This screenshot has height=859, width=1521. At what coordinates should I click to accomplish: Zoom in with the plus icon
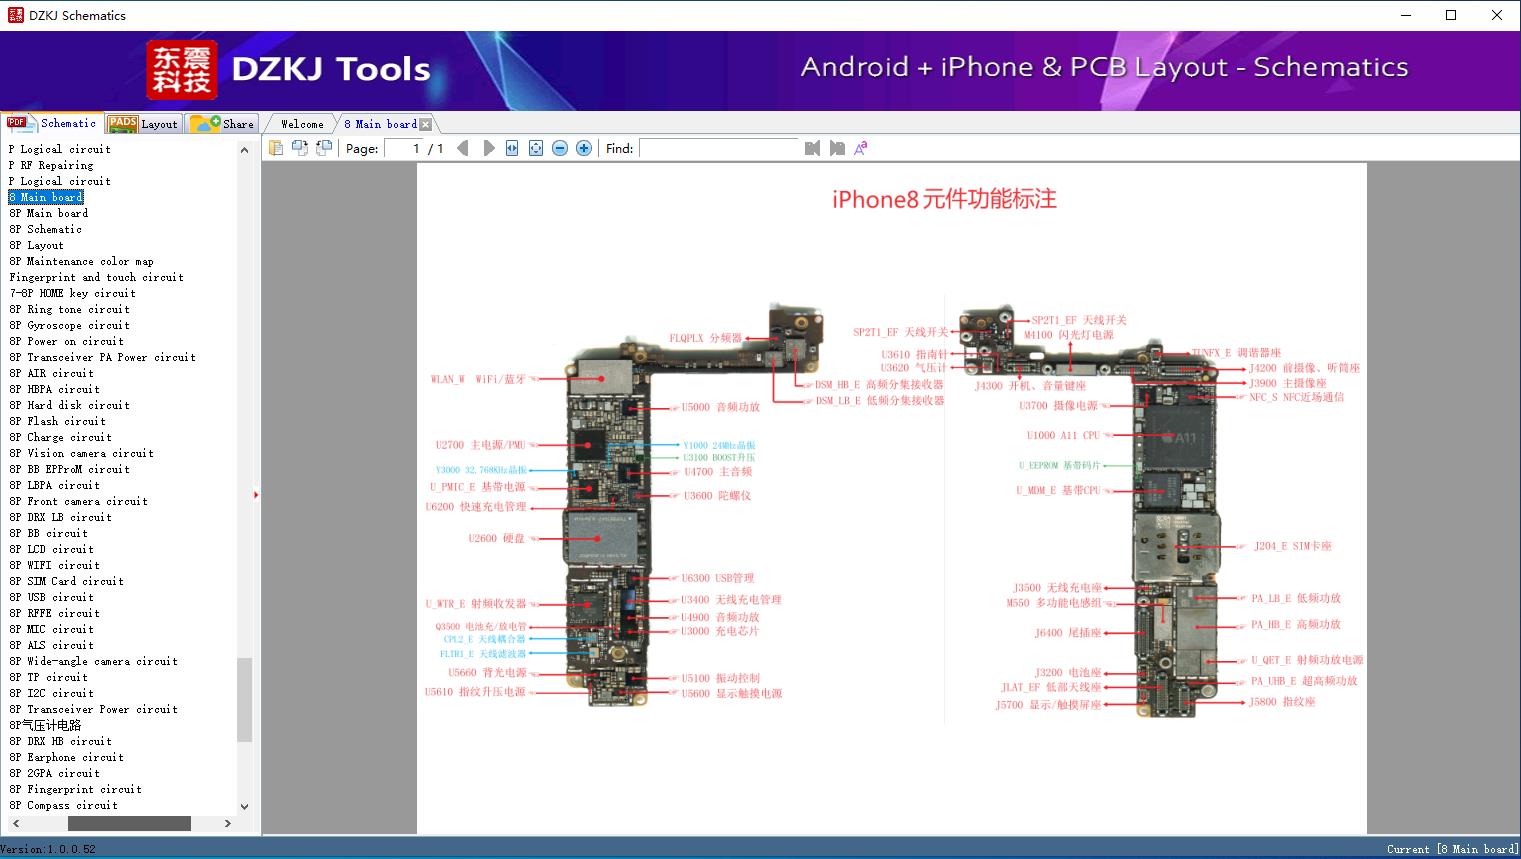[x=584, y=148]
